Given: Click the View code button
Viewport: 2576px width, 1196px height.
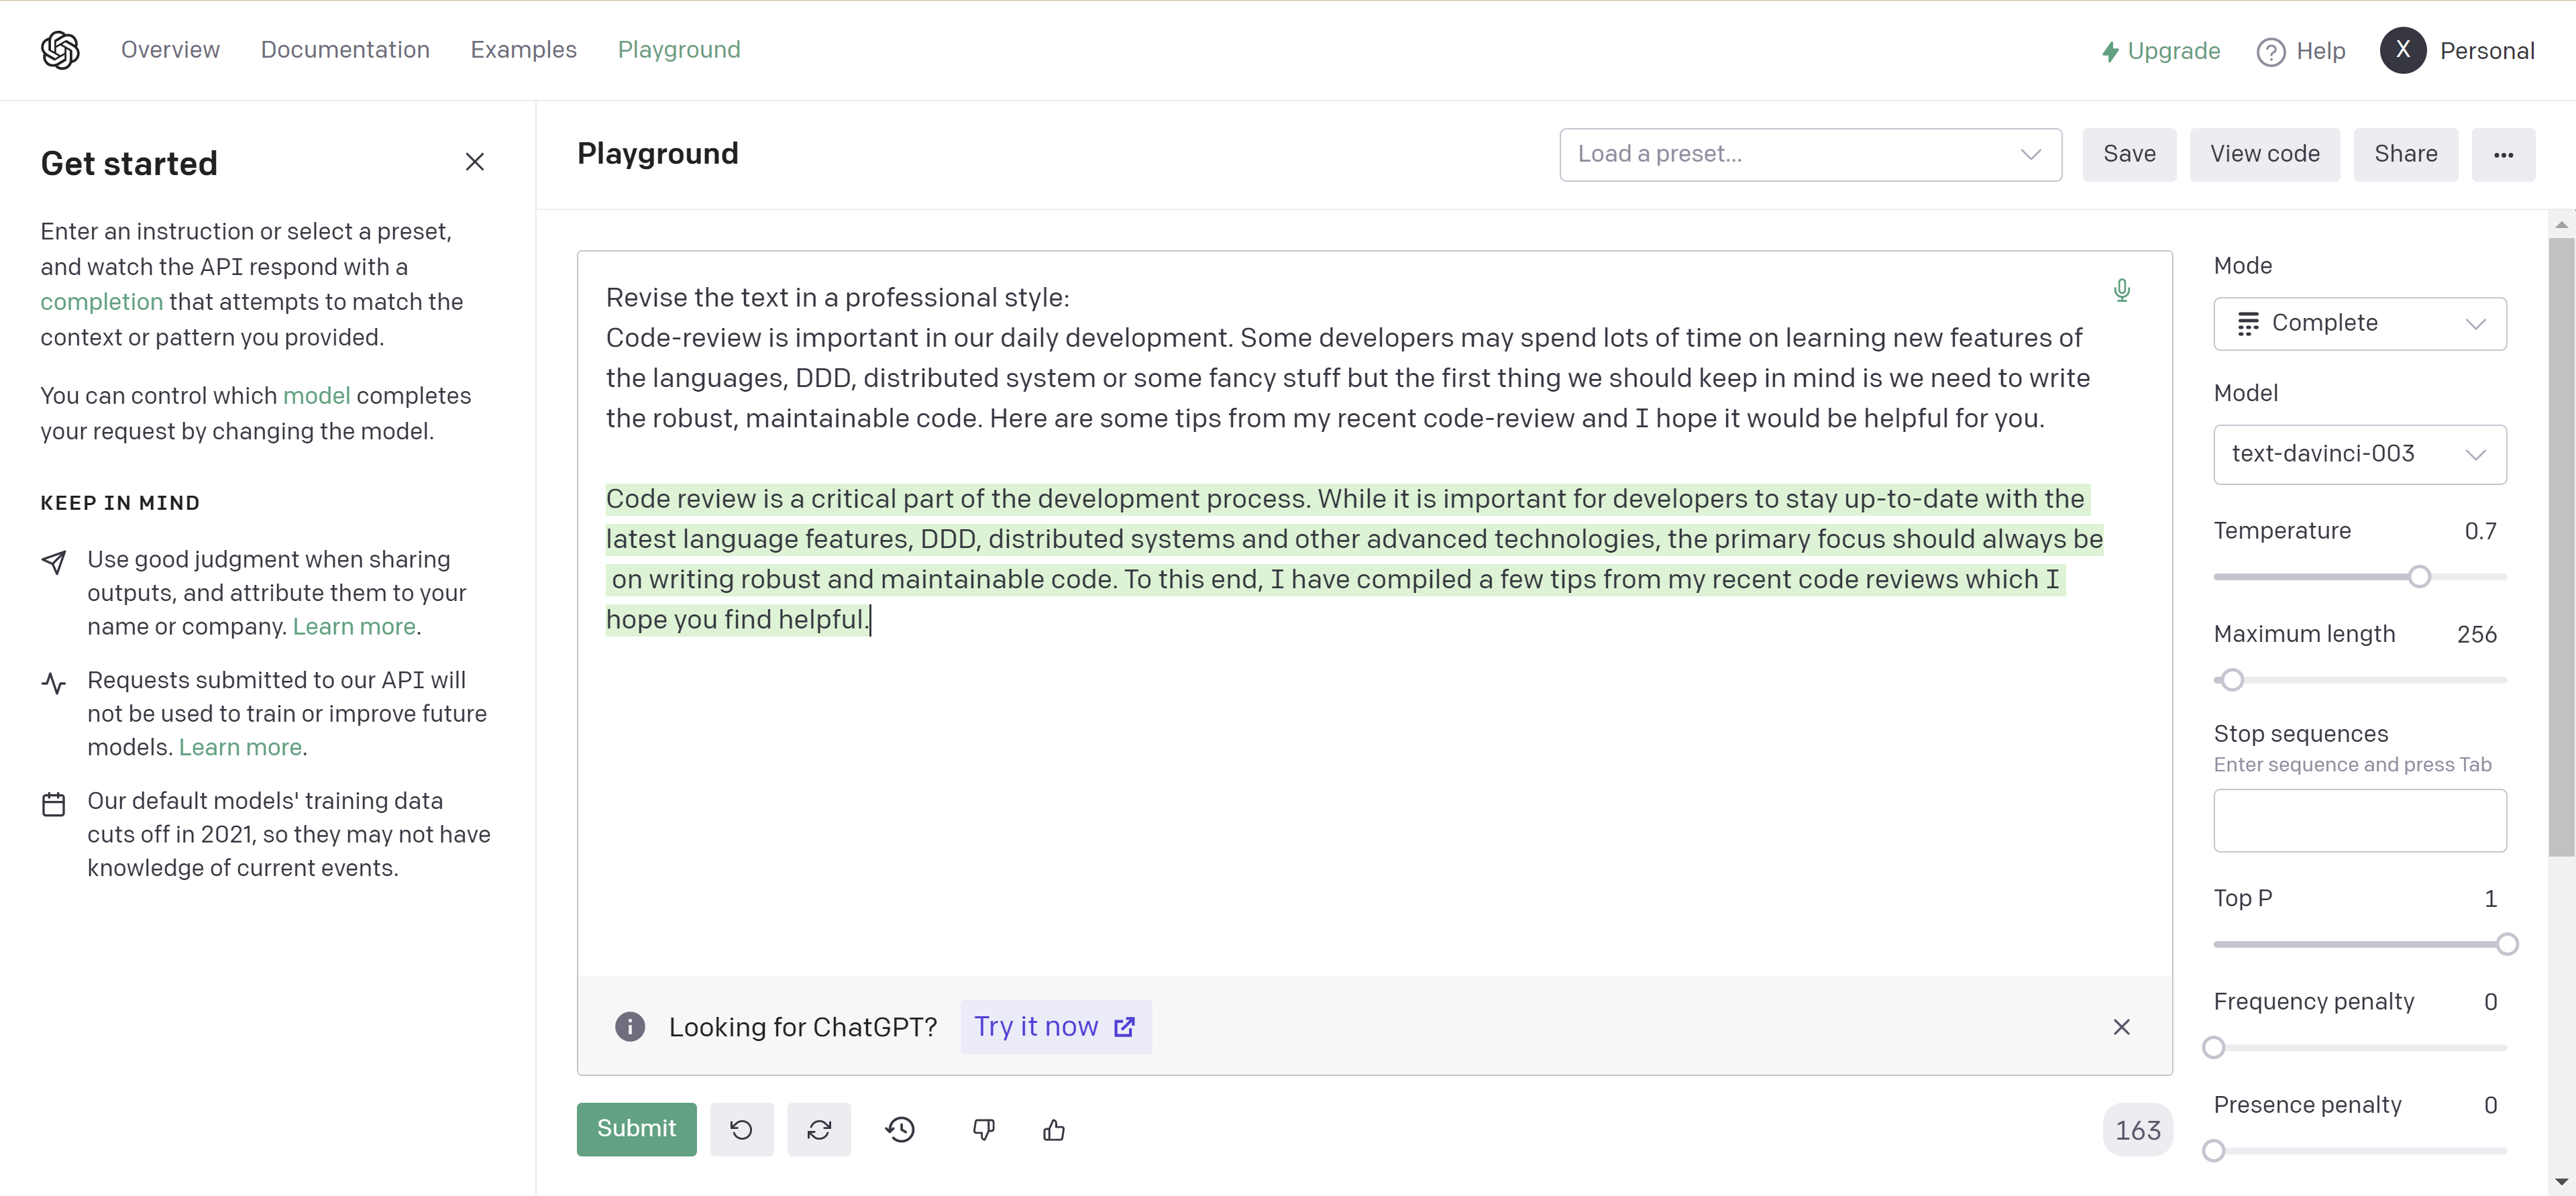Looking at the screenshot, I should tap(2264, 153).
